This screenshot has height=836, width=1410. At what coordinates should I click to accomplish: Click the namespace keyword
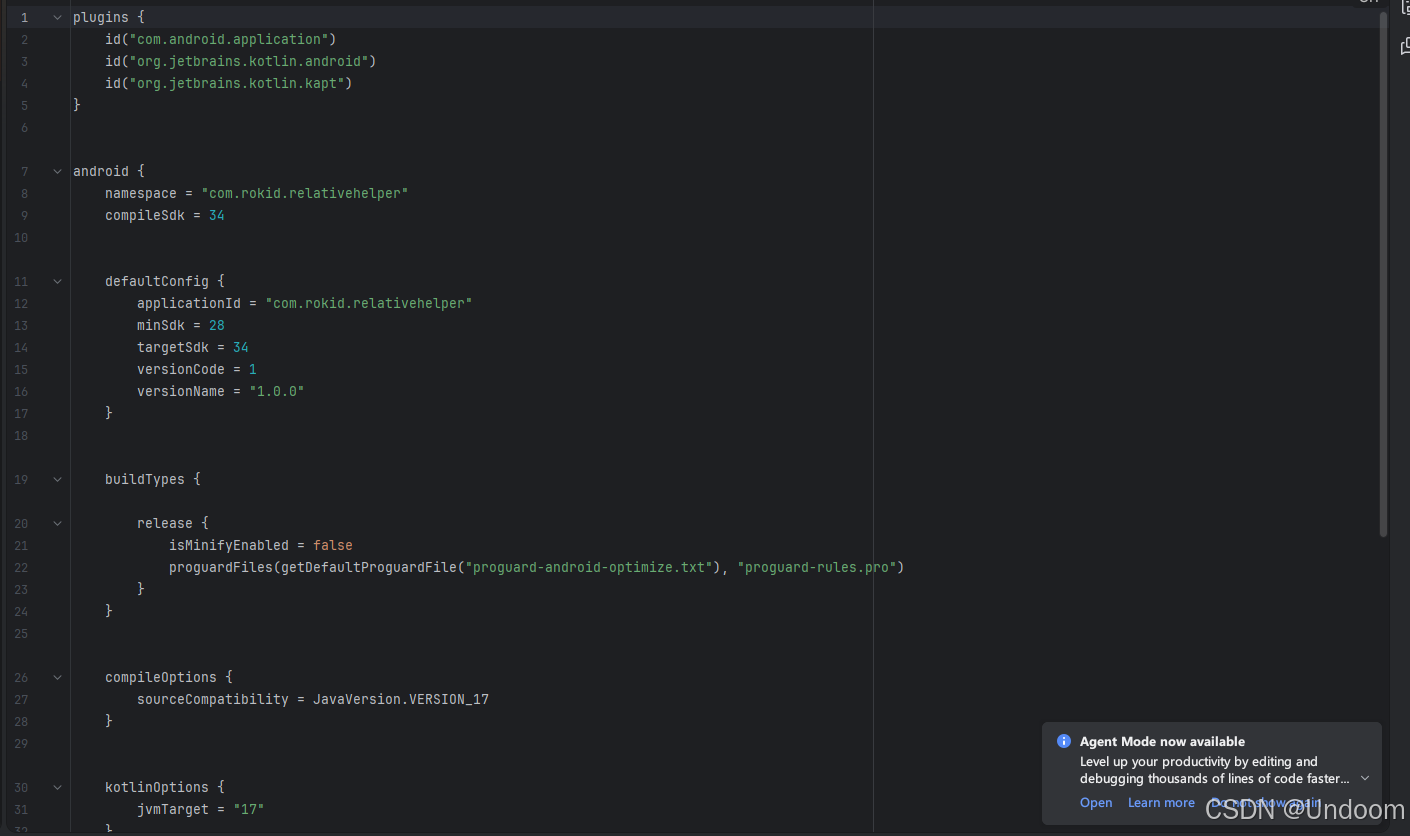(141, 193)
